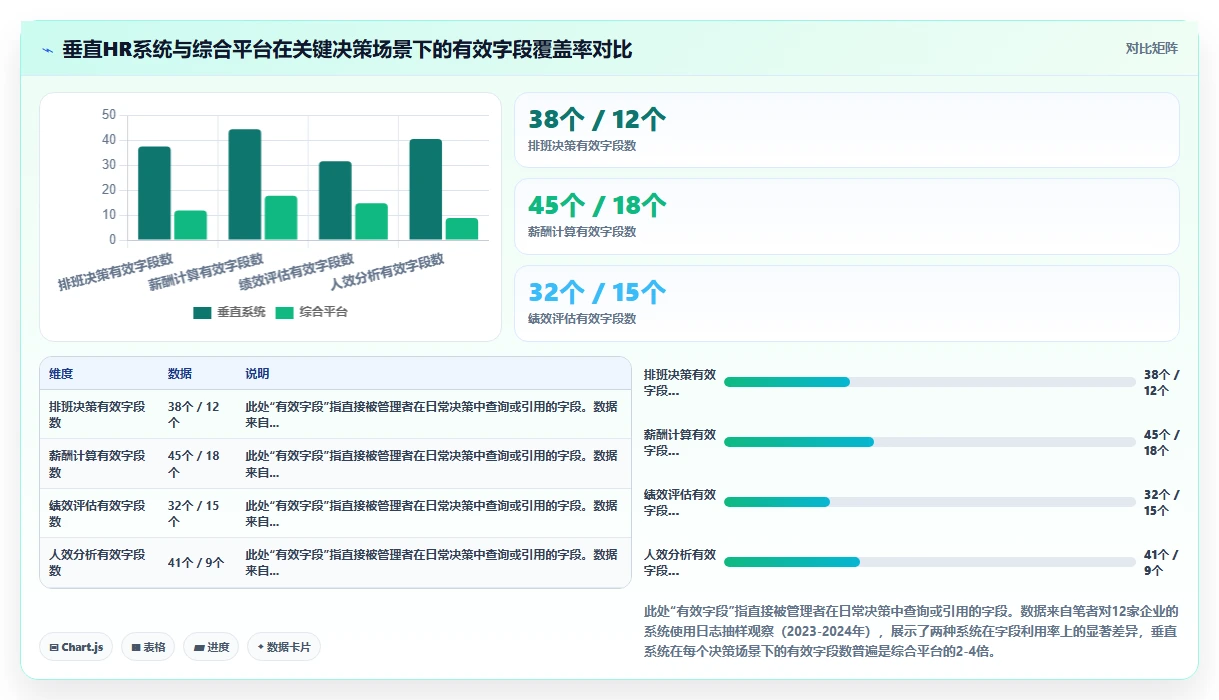Click the 排班决策 progress bar

tap(930, 382)
